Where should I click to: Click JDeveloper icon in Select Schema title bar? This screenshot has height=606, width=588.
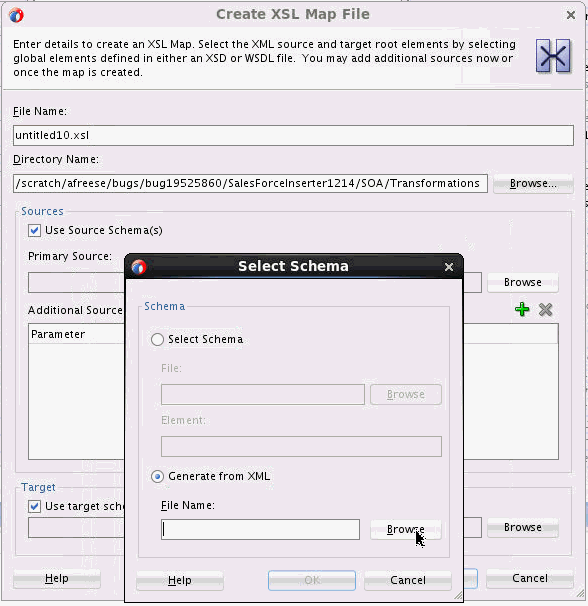pyautogui.click(x=138, y=267)
